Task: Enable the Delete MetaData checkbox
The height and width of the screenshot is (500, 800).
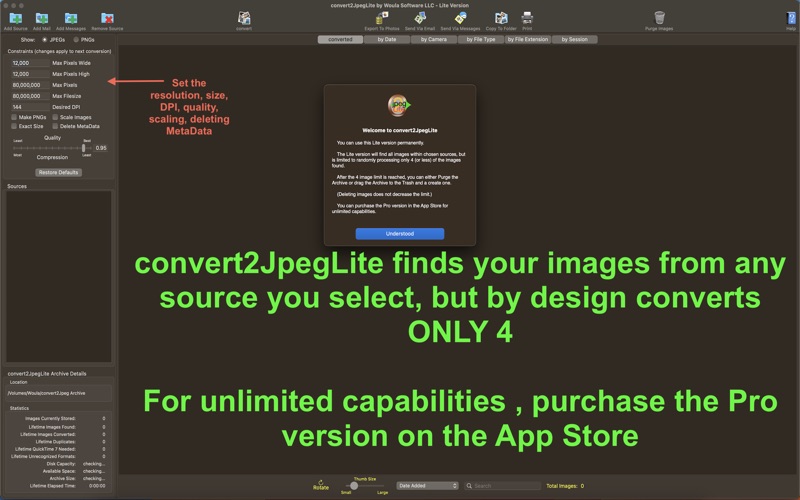Action: tap(55, 126)
